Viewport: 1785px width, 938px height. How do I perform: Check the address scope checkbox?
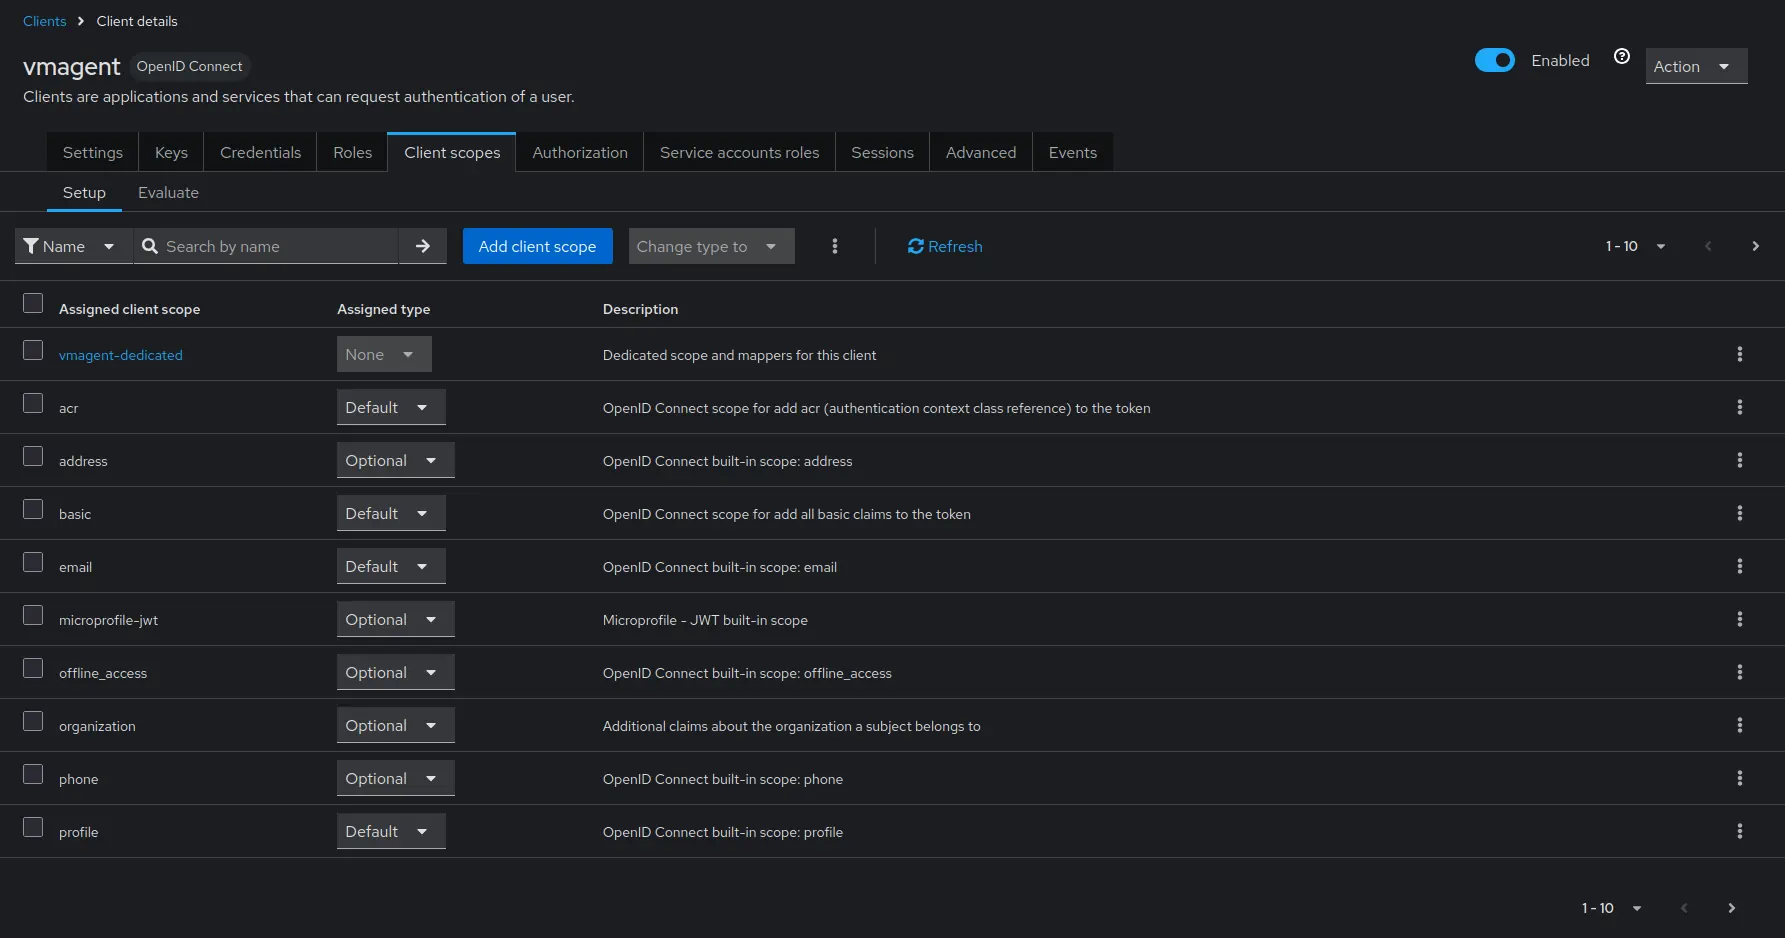click(x=33, y=457)
